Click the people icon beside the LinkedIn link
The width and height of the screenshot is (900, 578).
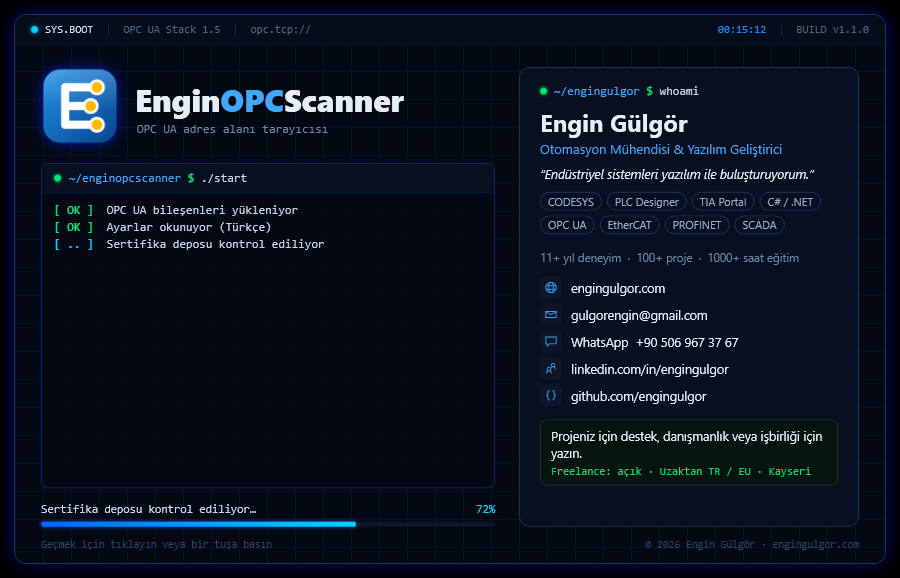coord(551,368)
